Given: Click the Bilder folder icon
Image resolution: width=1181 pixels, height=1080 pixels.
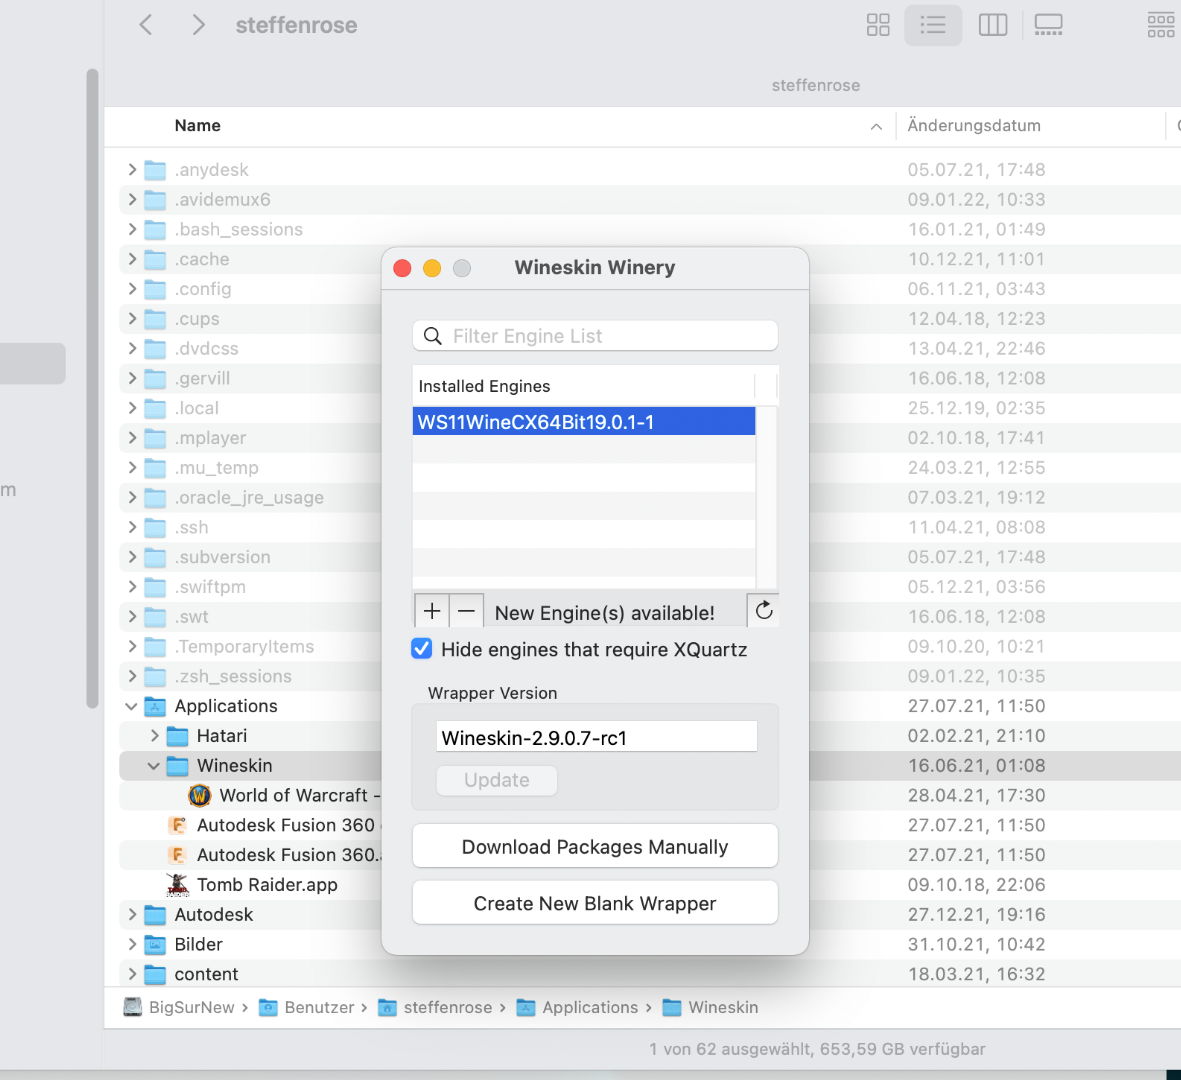Looking at the screenshot, I should click(155, 944).
